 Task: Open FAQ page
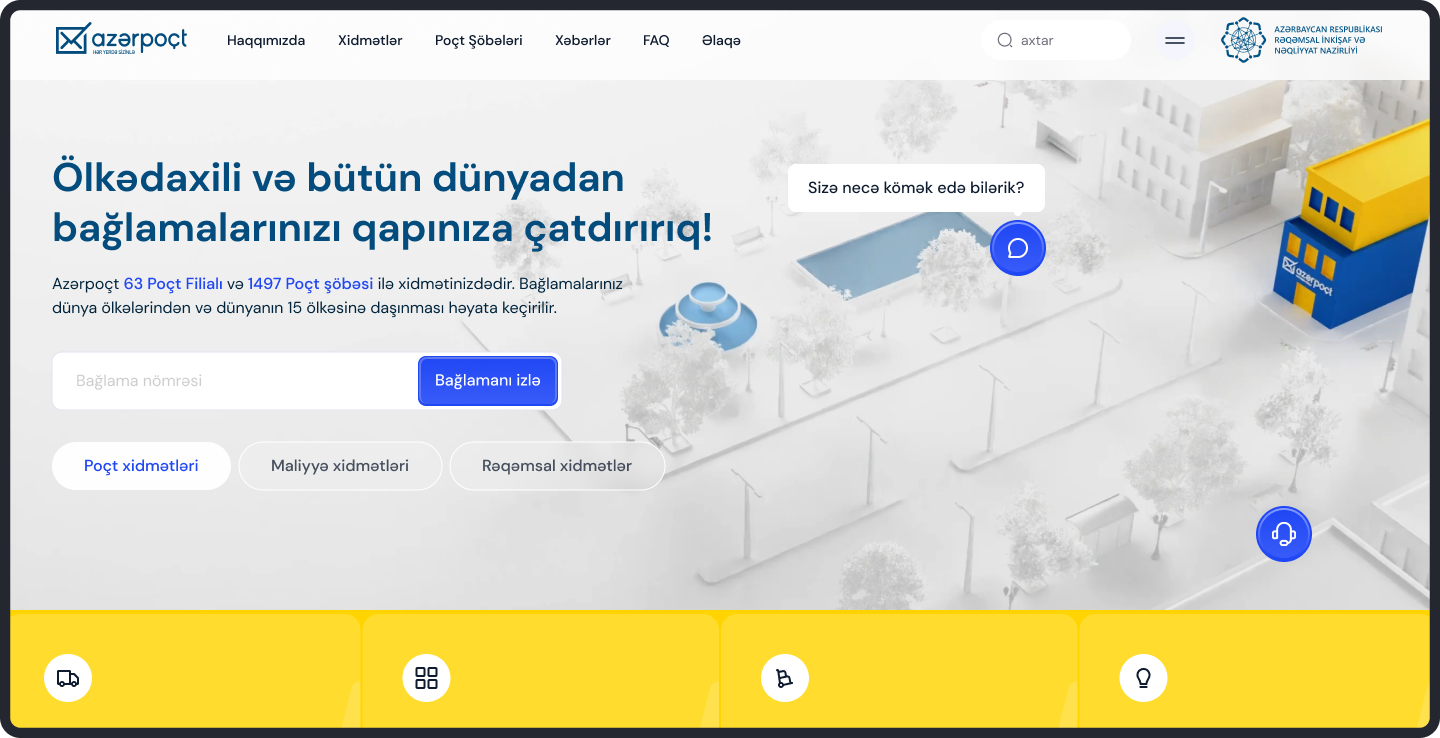(656, 41)
